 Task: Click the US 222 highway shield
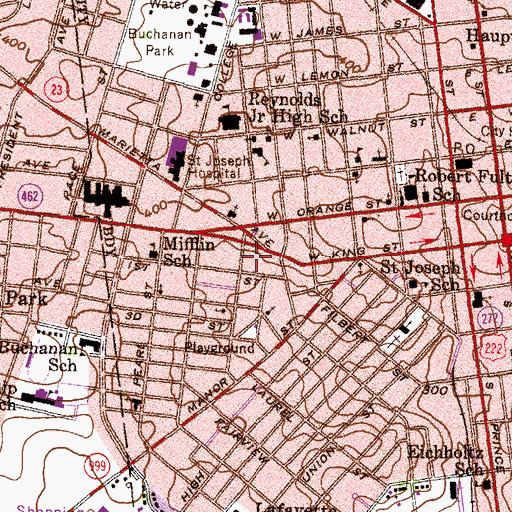point(493,348)
